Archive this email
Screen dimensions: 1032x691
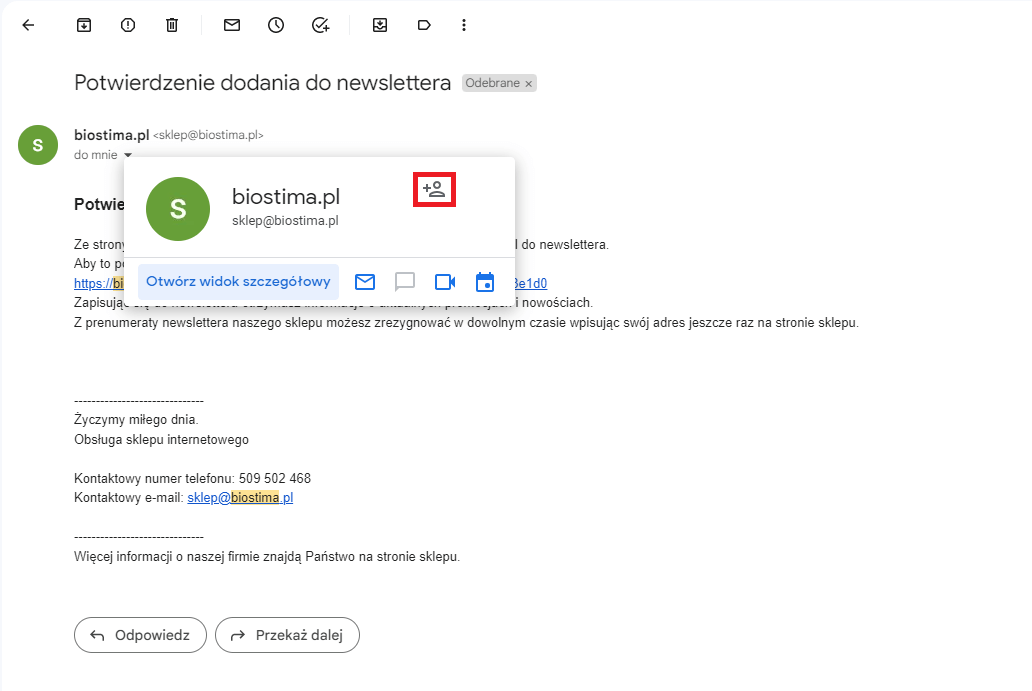[x=84, y=25]
